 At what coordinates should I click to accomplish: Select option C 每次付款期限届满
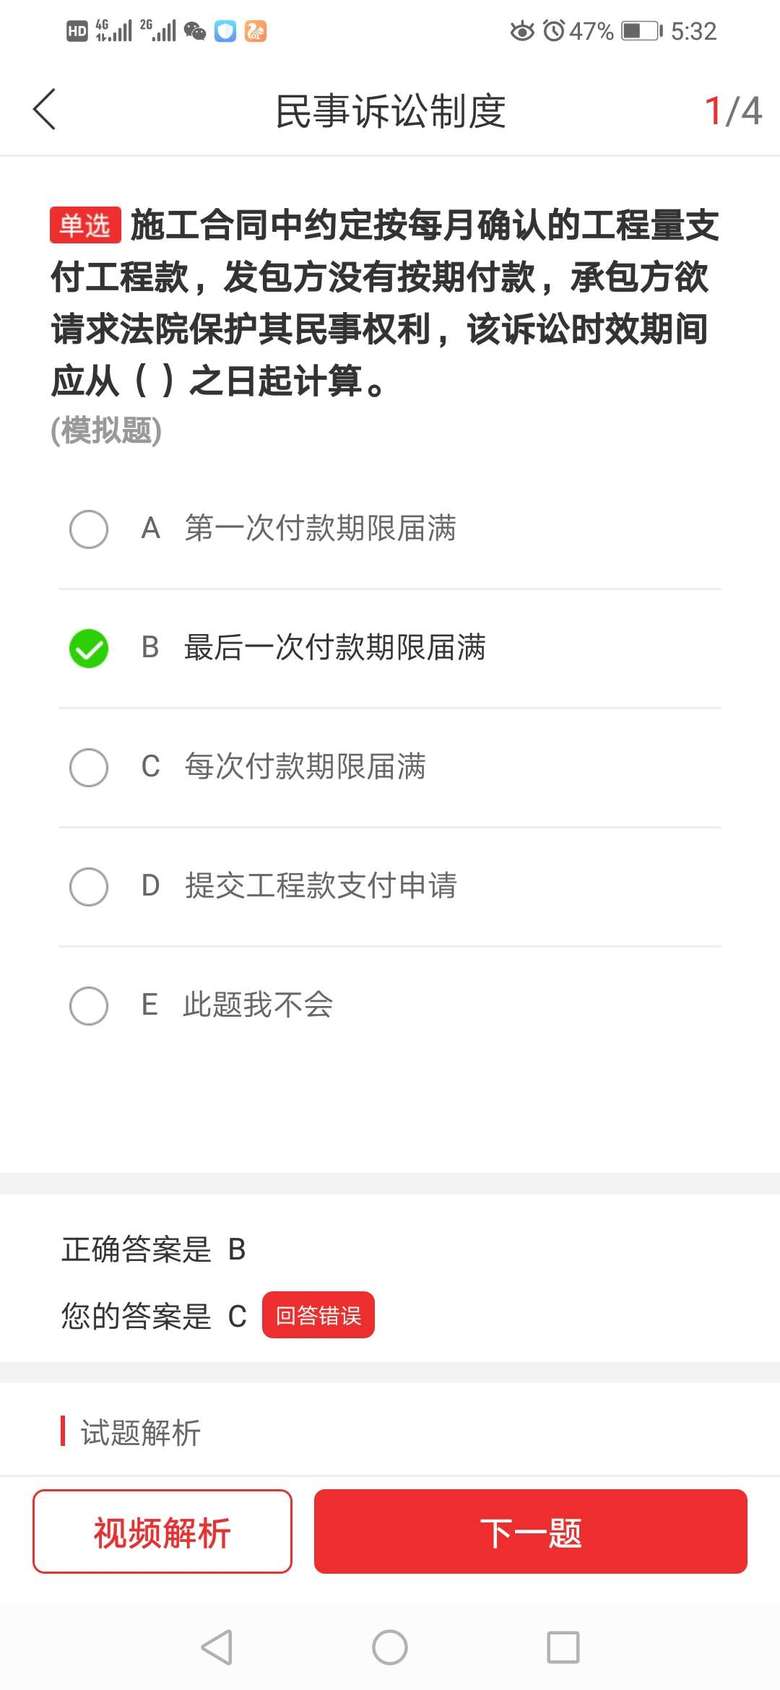tap(89, 767)
